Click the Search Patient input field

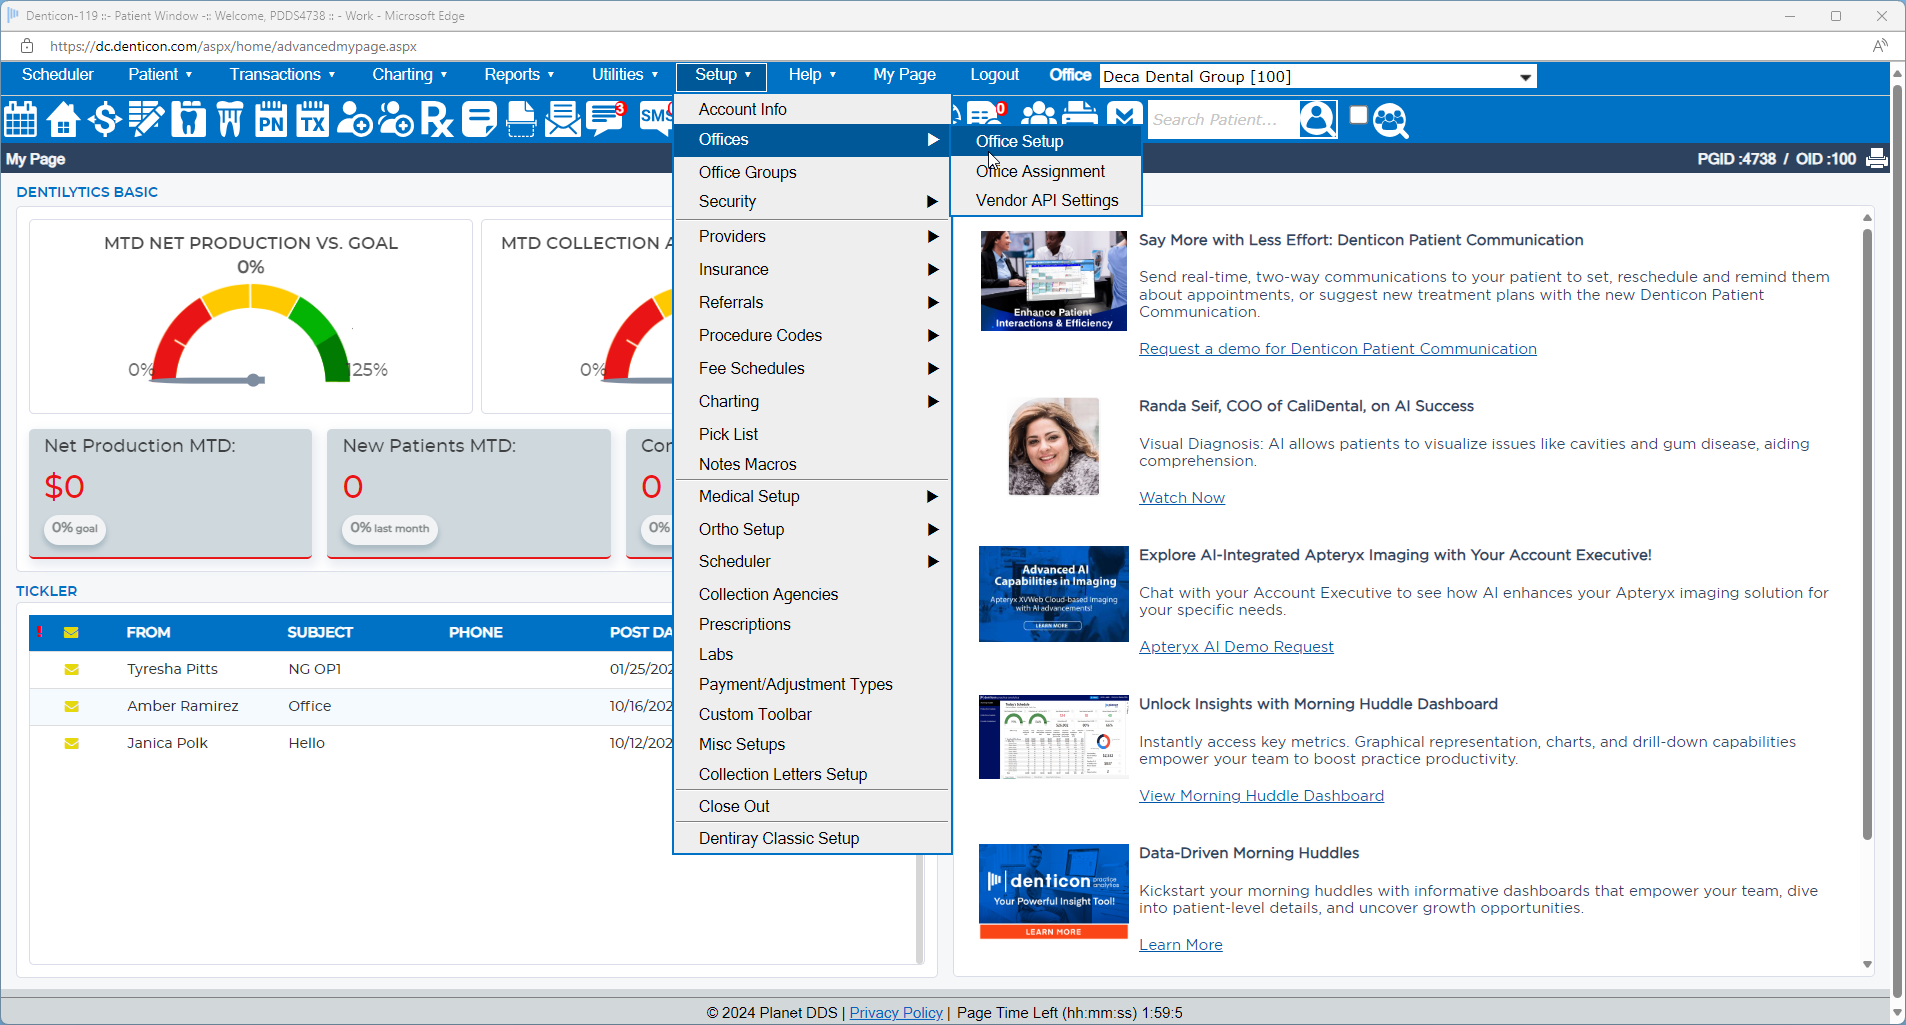click(x=1222, y=120)
